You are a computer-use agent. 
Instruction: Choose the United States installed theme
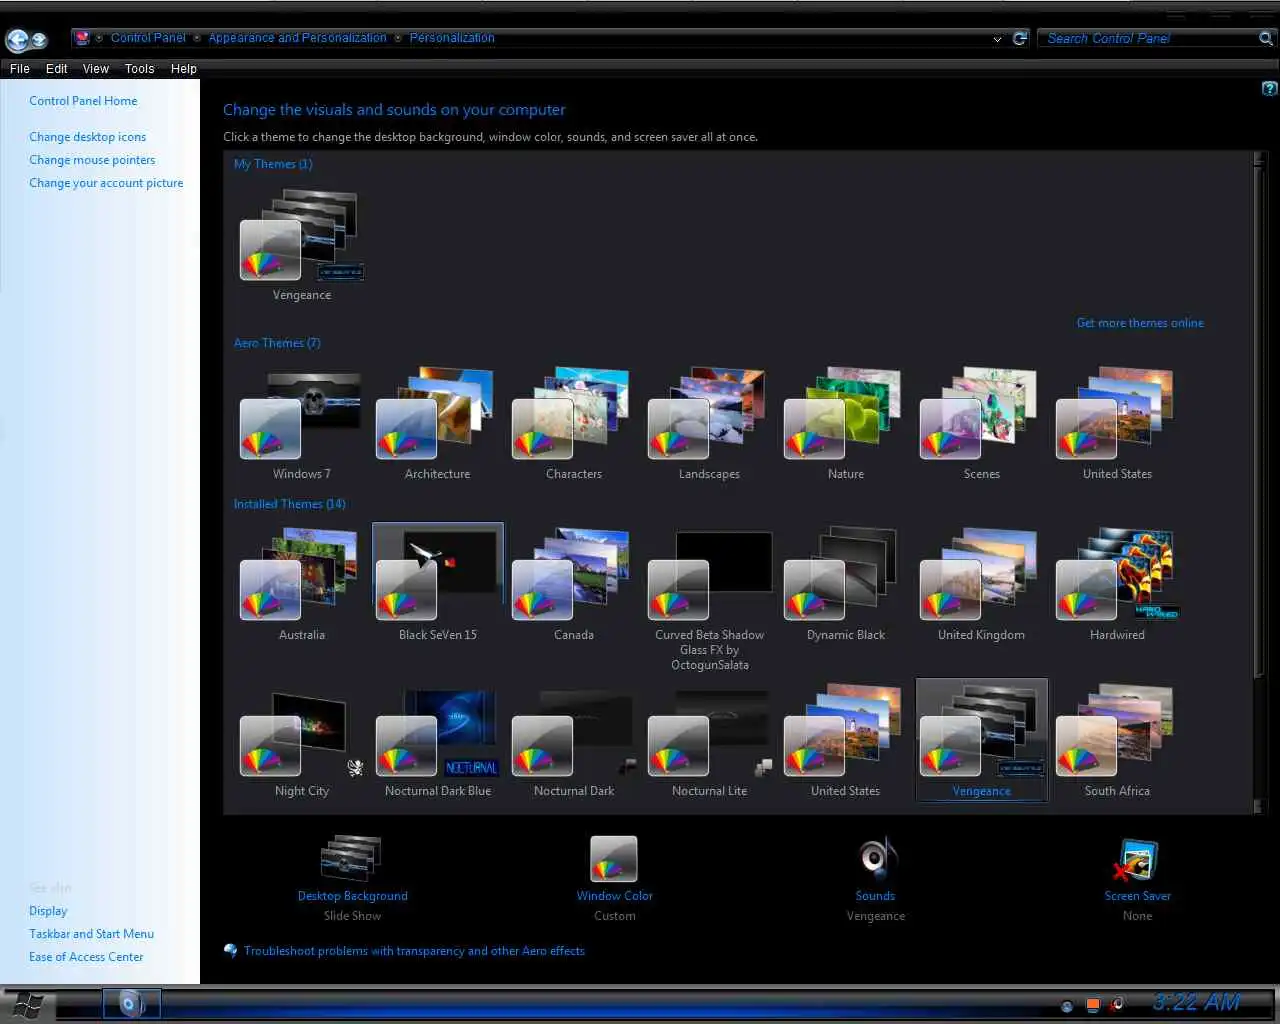[x=845, y=741]
